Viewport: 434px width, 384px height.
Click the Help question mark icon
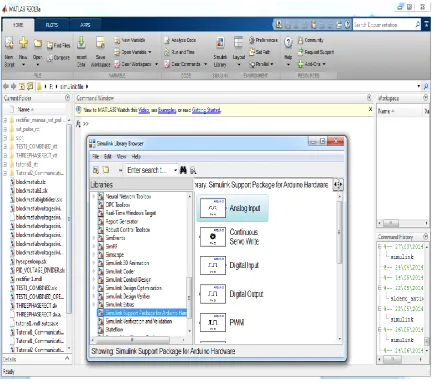288,42
